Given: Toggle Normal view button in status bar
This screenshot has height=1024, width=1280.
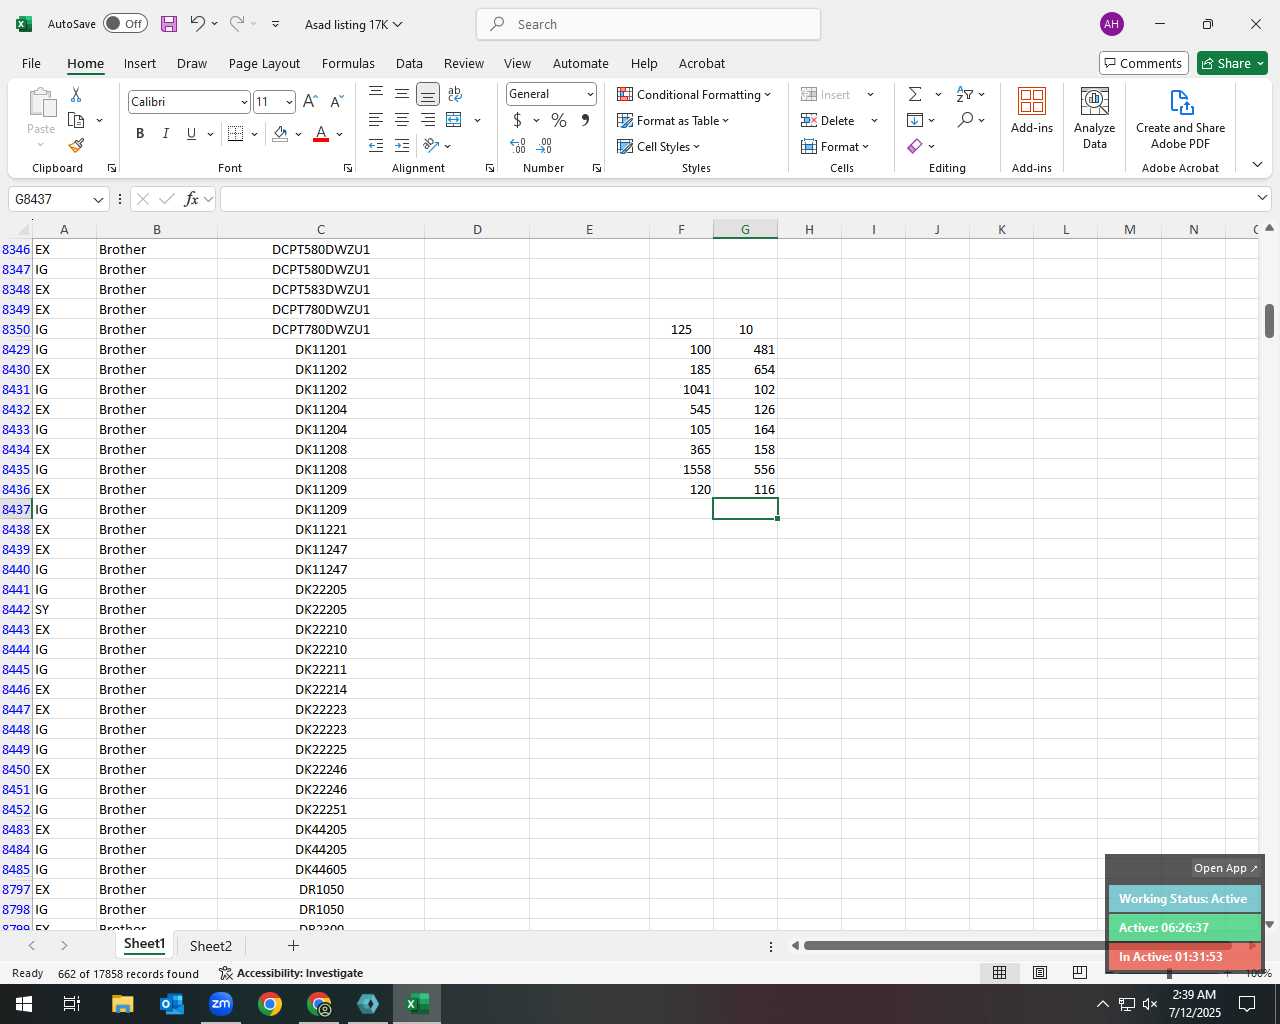Looking at the screenshot, I should click(999, 973).
